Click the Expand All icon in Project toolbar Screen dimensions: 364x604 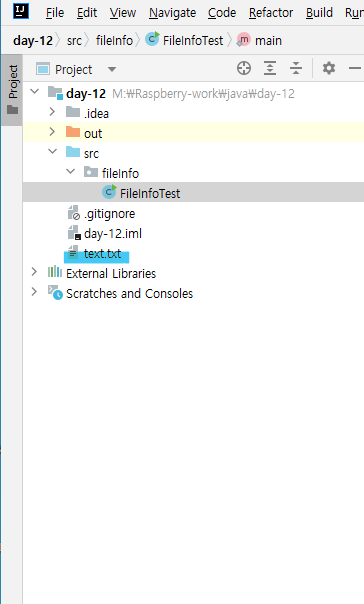pyautogui.click(x=270, y=68)
